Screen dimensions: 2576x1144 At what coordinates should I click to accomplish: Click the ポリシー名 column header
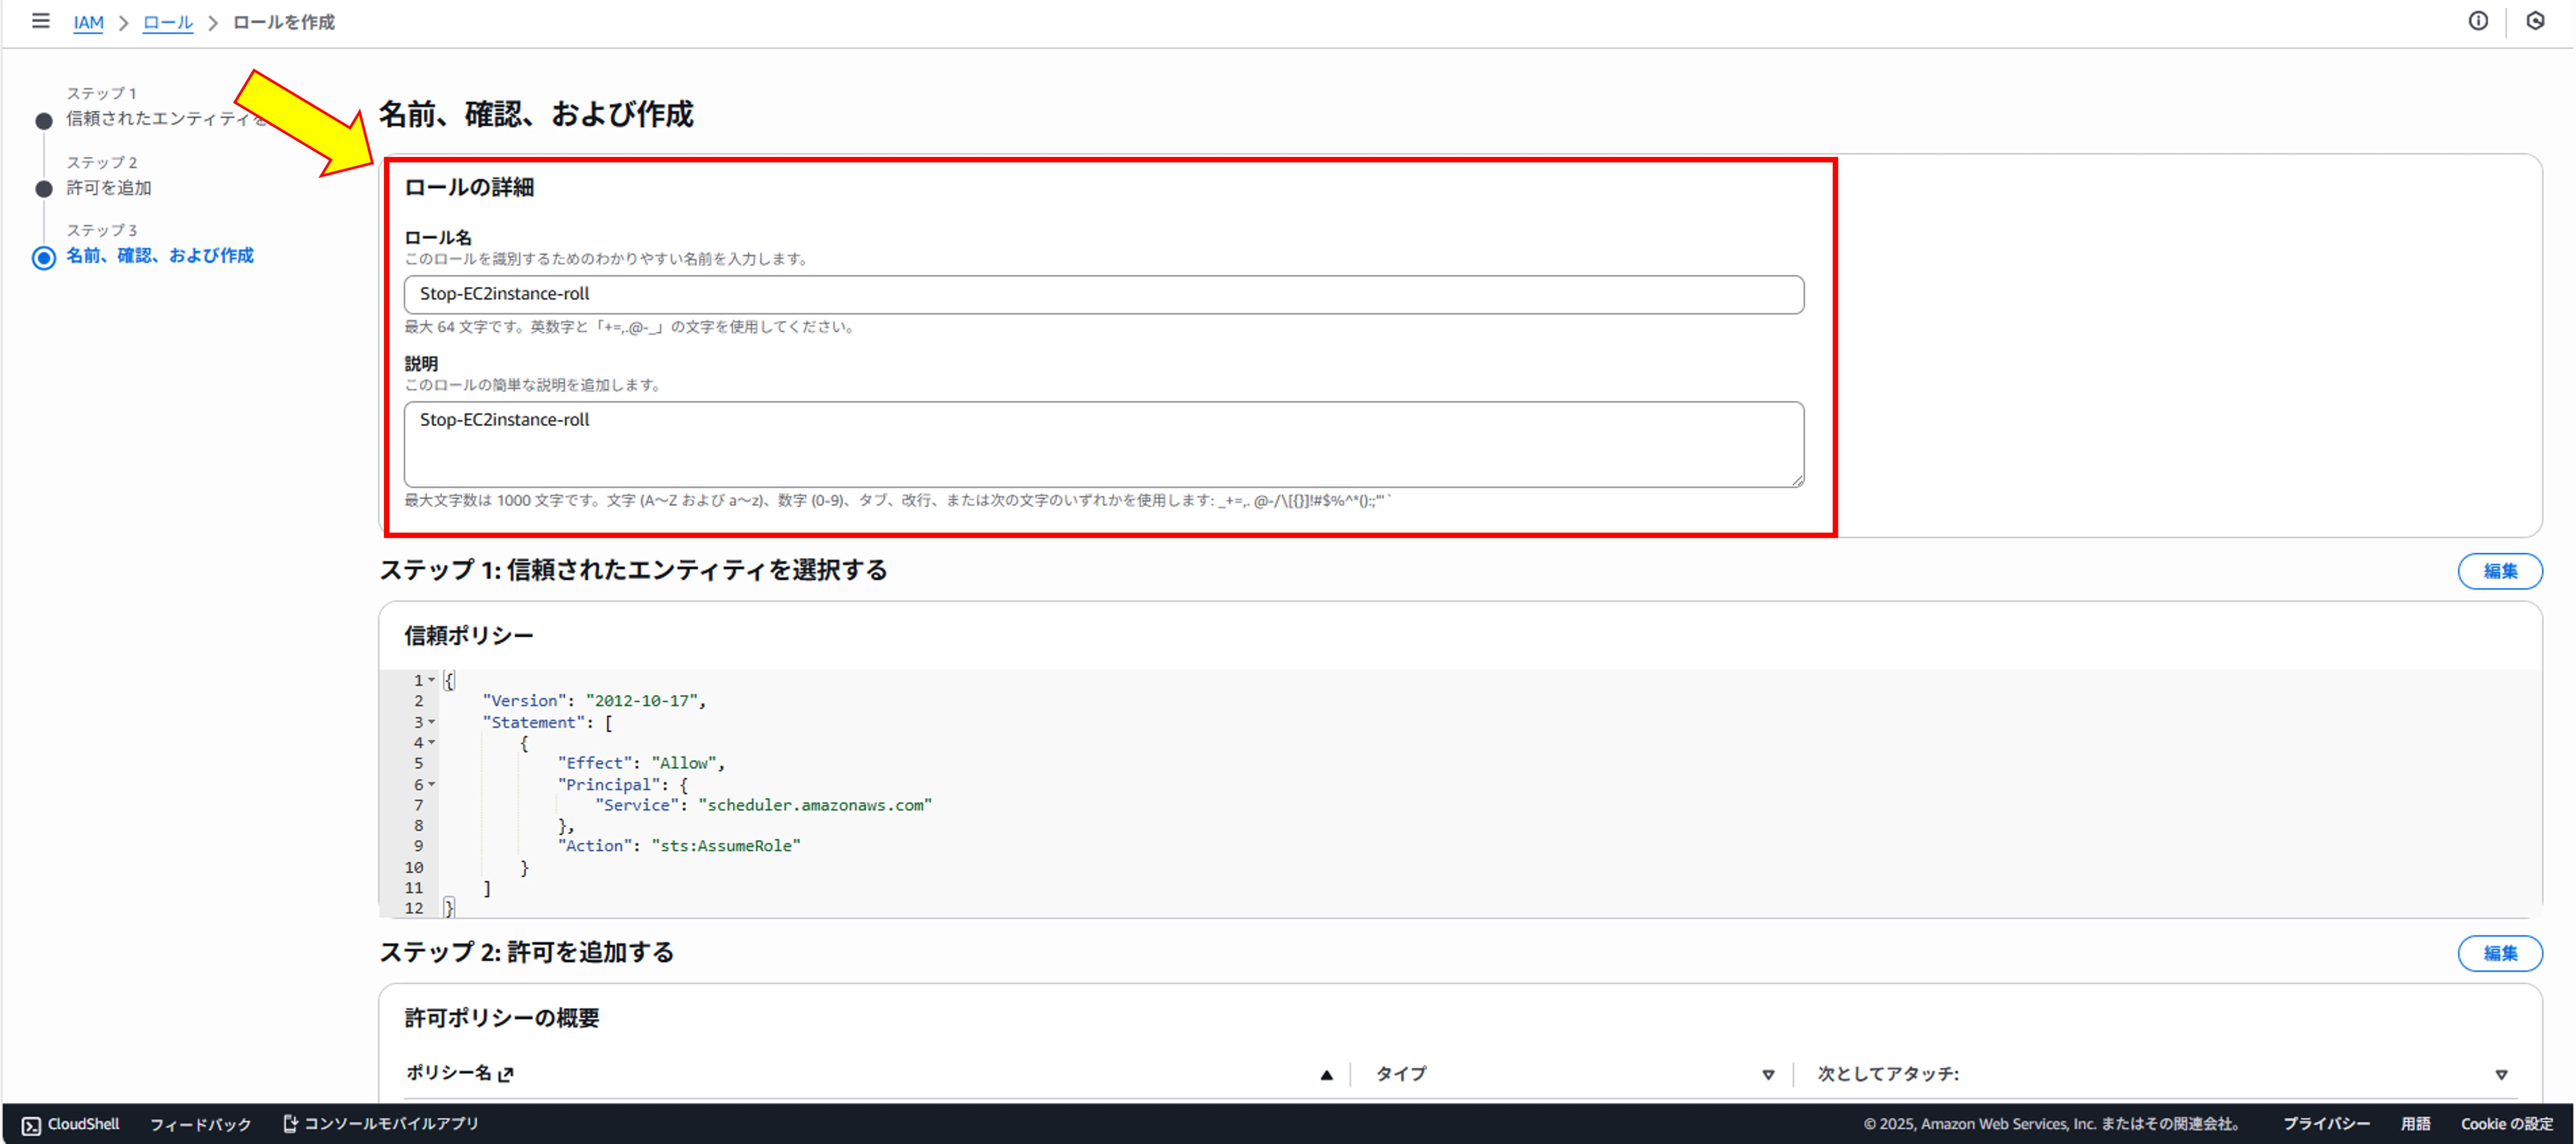click(449, 1073)
